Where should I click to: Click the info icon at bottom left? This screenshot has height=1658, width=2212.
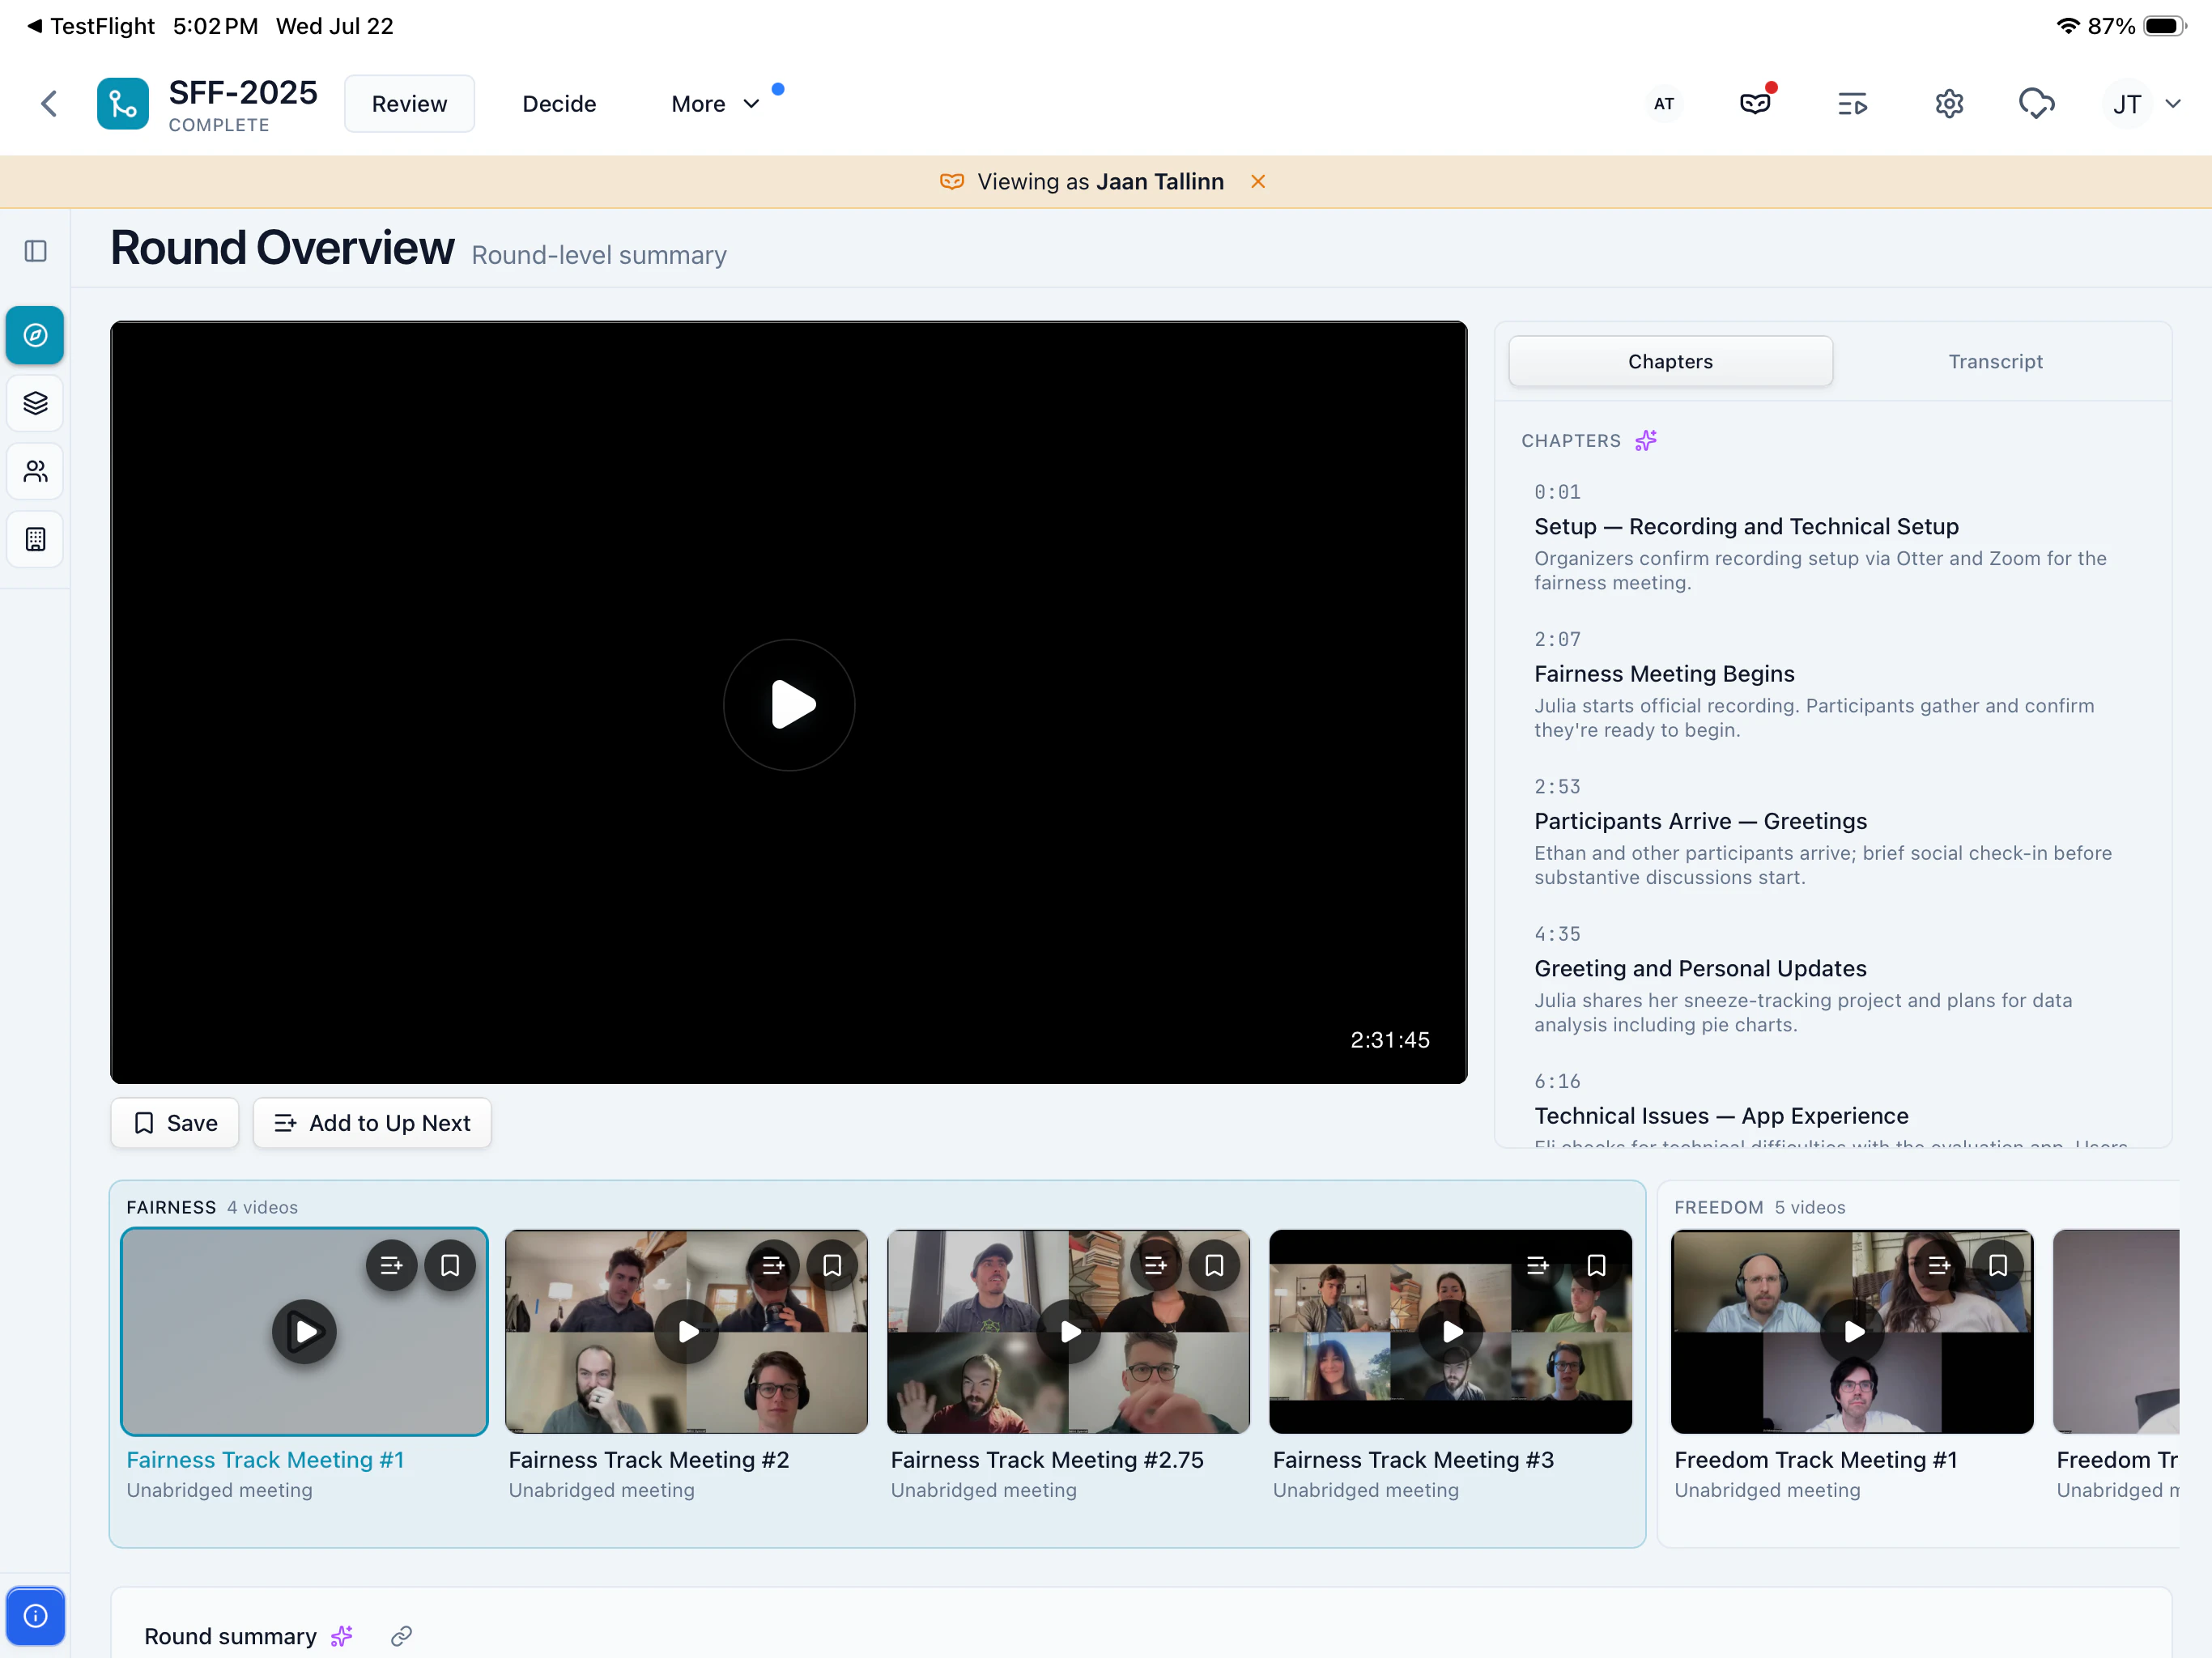(35, 1615)
